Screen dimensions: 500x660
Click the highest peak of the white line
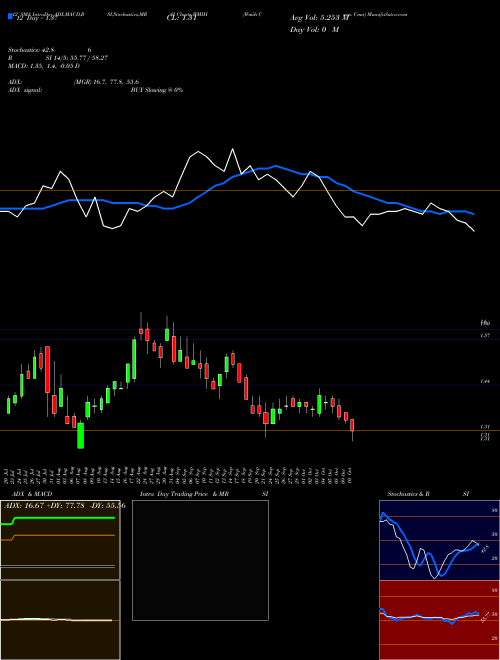(232, 149)
